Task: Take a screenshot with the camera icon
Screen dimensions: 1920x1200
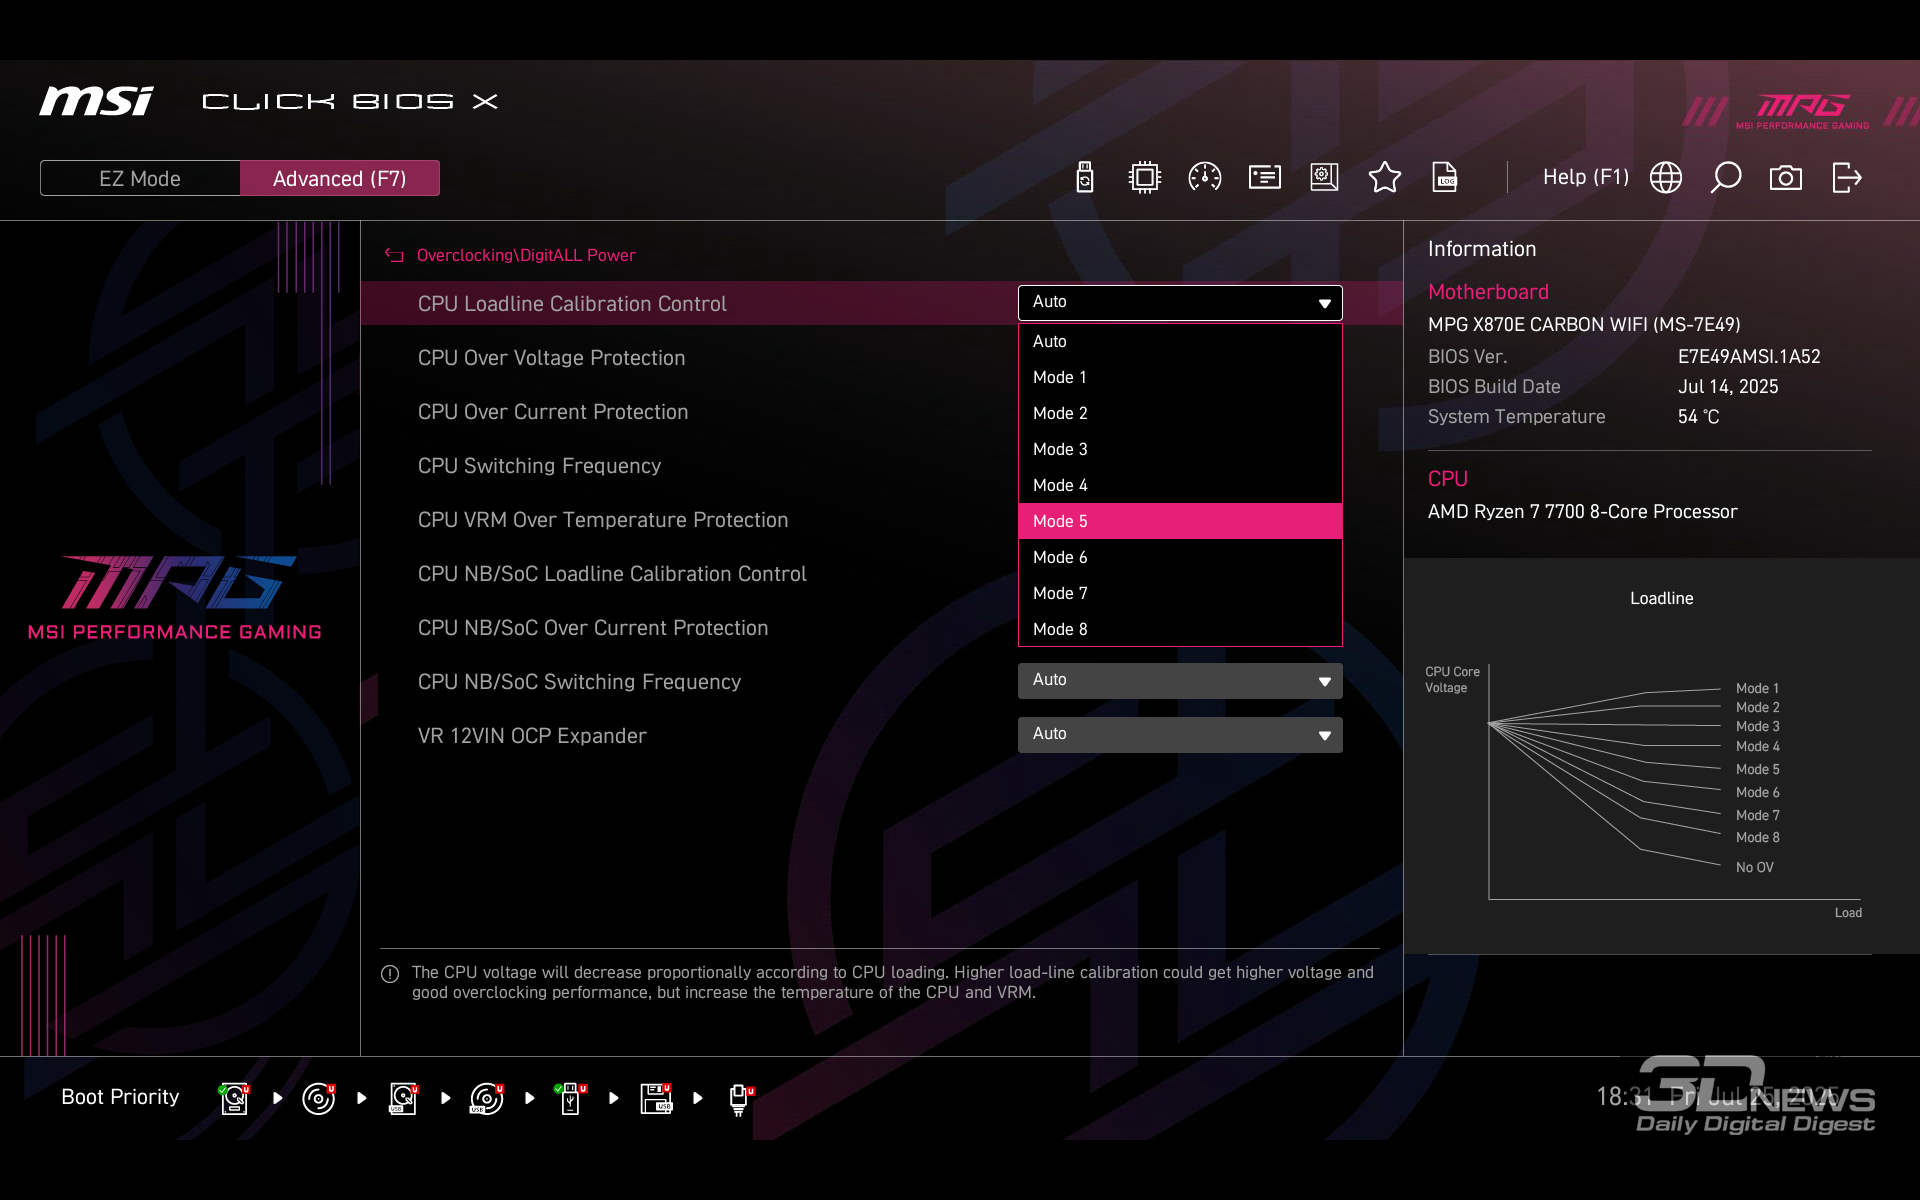Action: [x=1786, y=178]
